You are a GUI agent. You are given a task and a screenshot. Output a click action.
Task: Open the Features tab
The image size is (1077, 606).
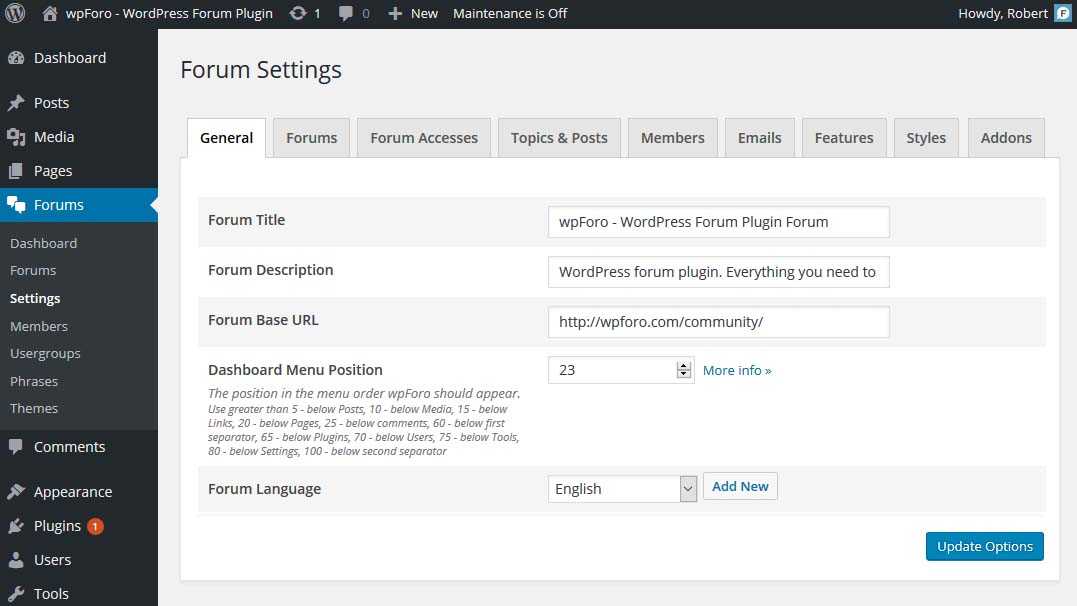844,138
